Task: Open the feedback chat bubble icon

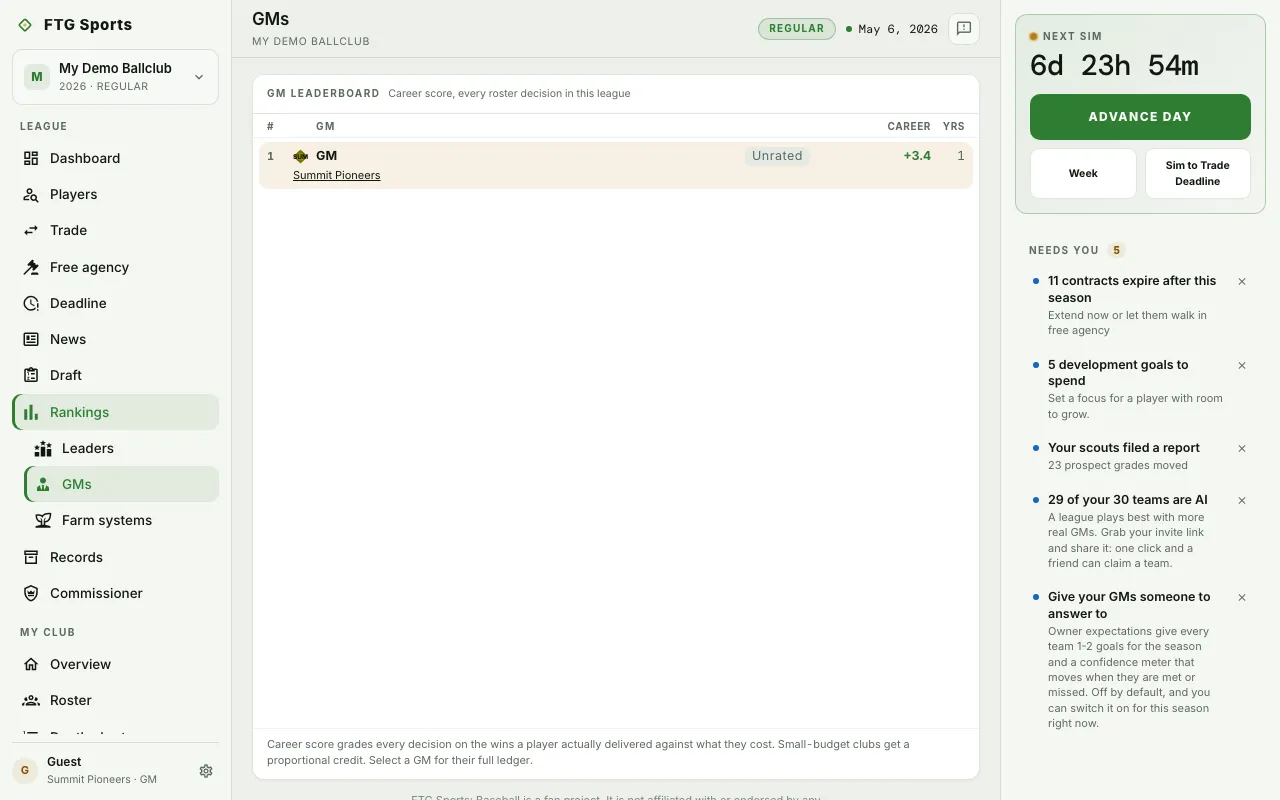Action: pos(964,29)
